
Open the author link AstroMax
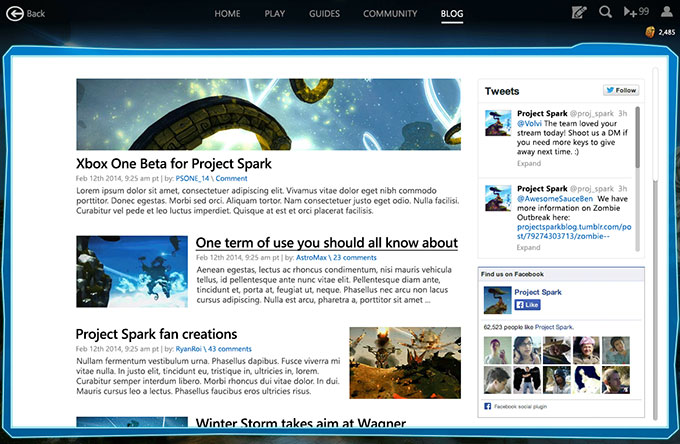pyautogui.click(x=311, y=258)
